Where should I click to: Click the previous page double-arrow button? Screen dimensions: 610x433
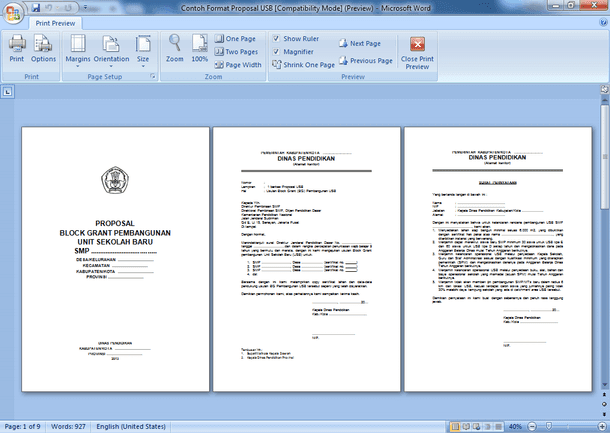(x=605, y=395)
